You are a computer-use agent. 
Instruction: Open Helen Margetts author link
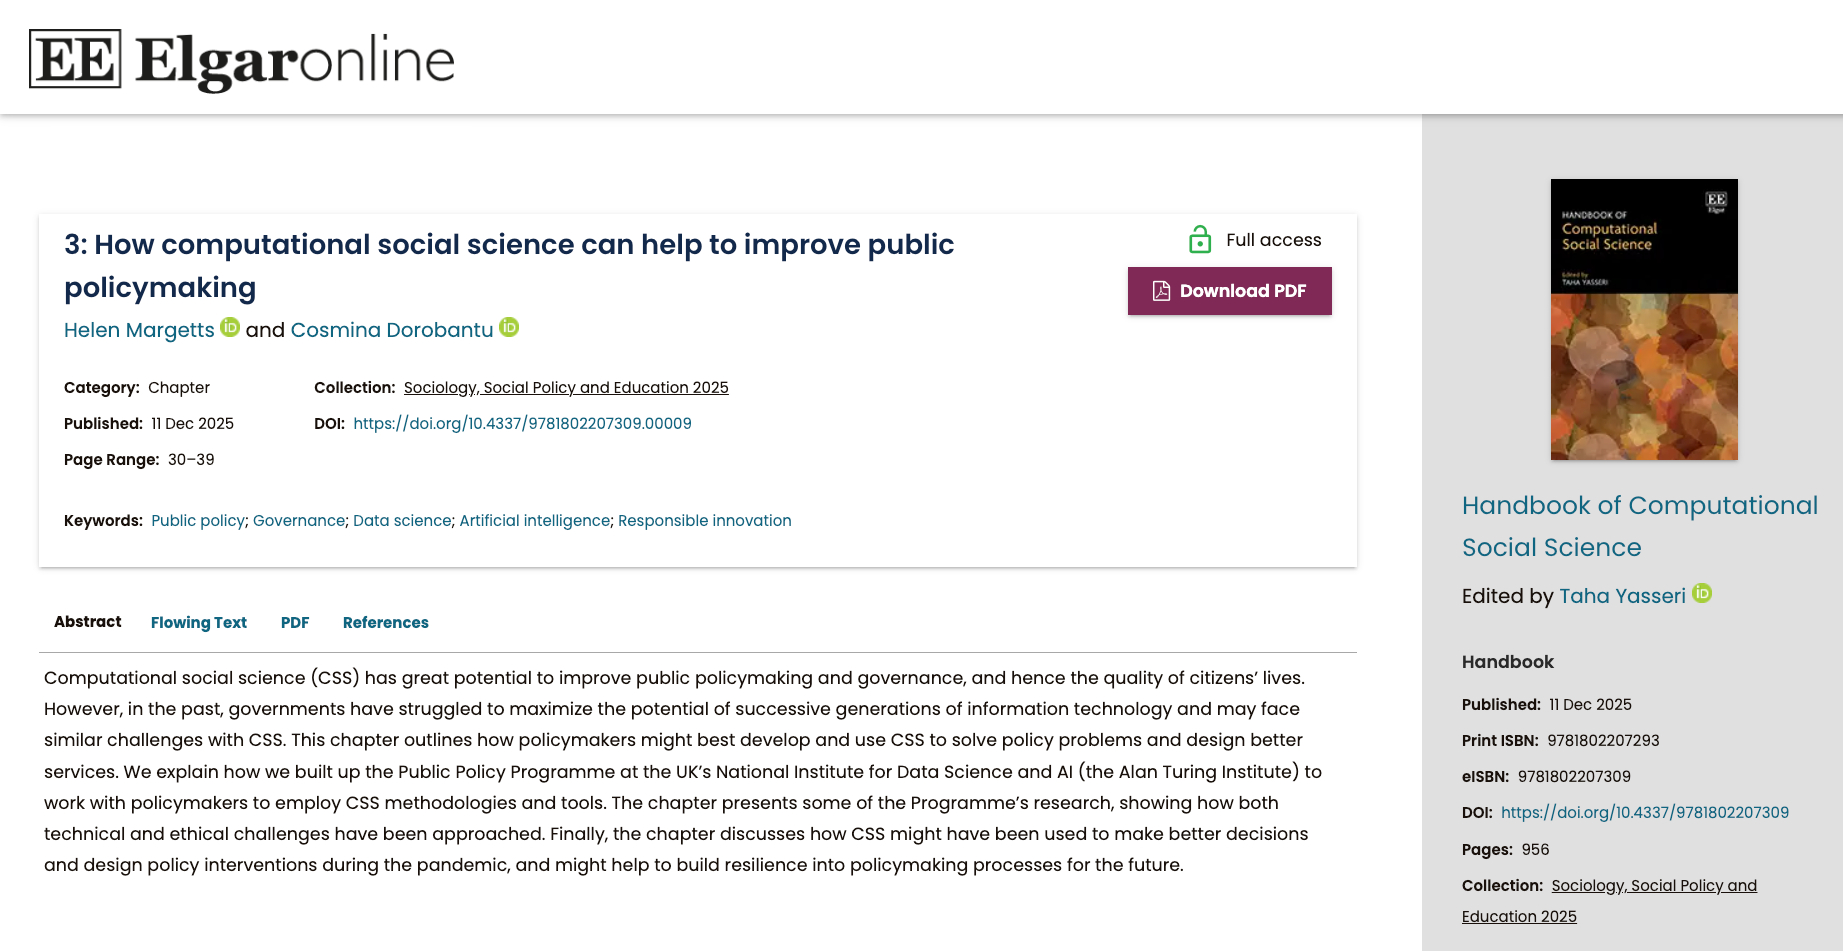click(139, 330)
